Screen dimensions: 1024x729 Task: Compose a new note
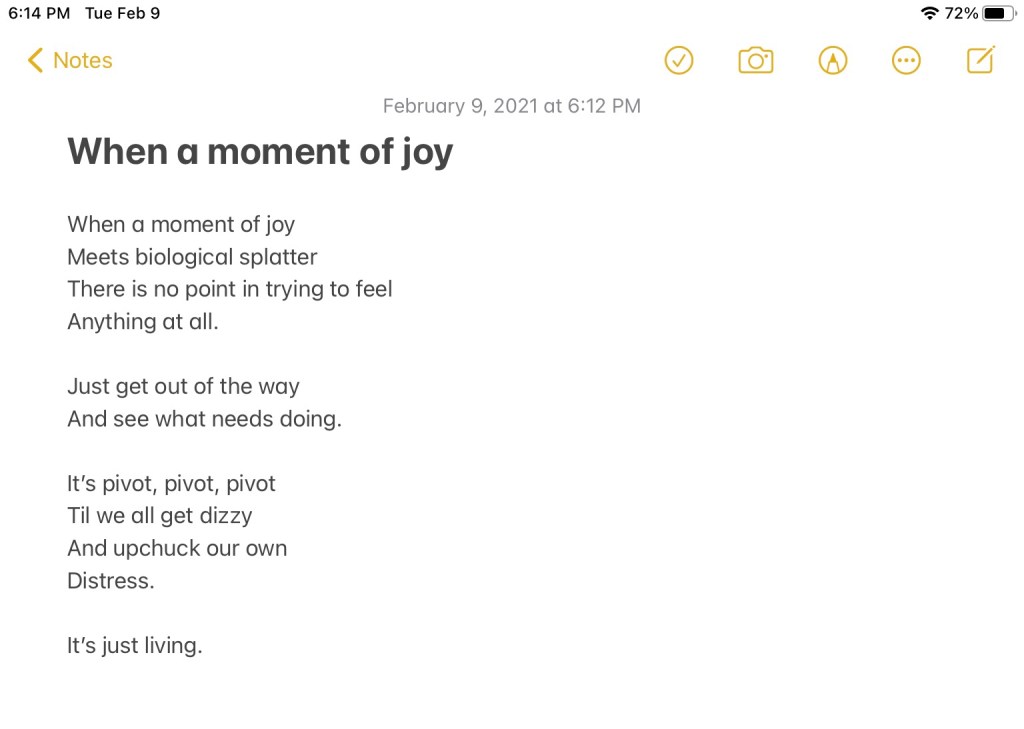(981, 61)
